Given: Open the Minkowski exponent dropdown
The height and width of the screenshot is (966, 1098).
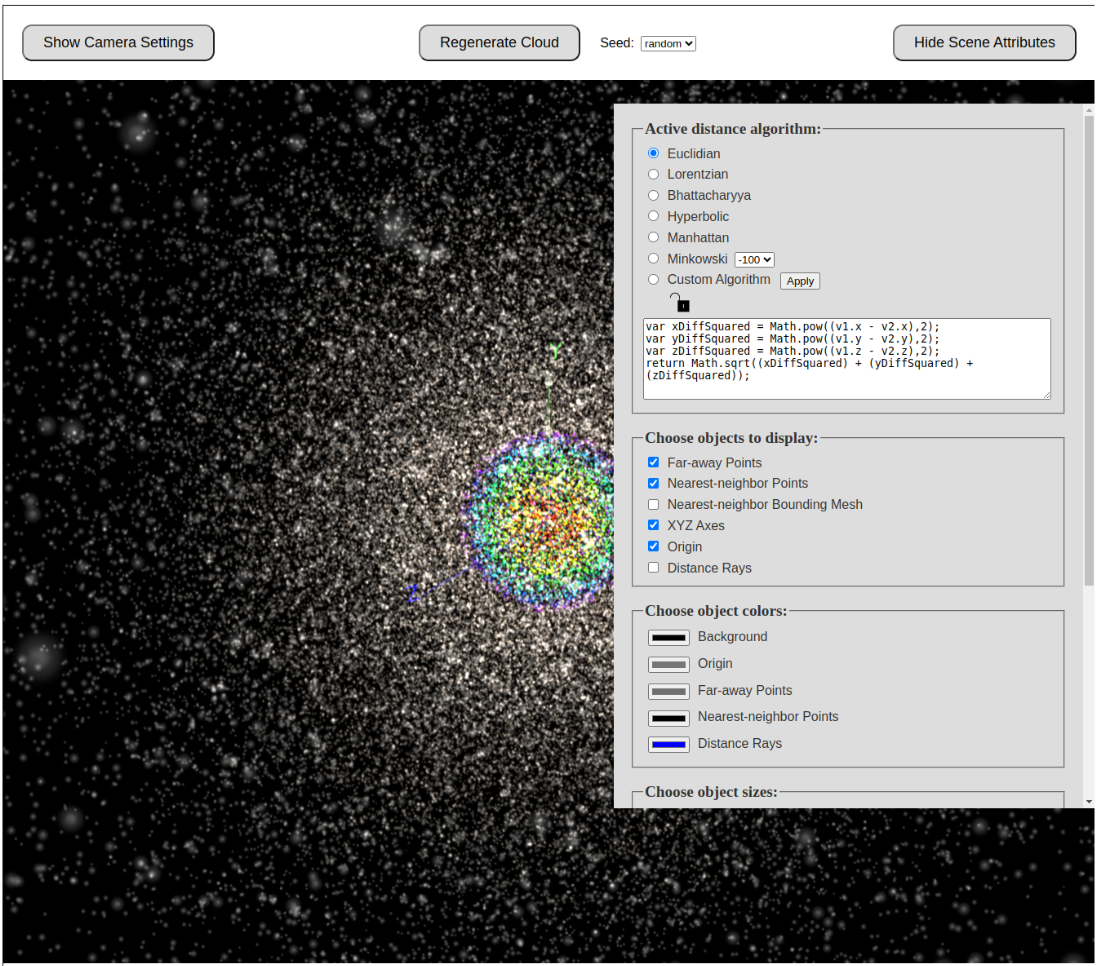Looking at the screenshot, I should coord(754,259).
